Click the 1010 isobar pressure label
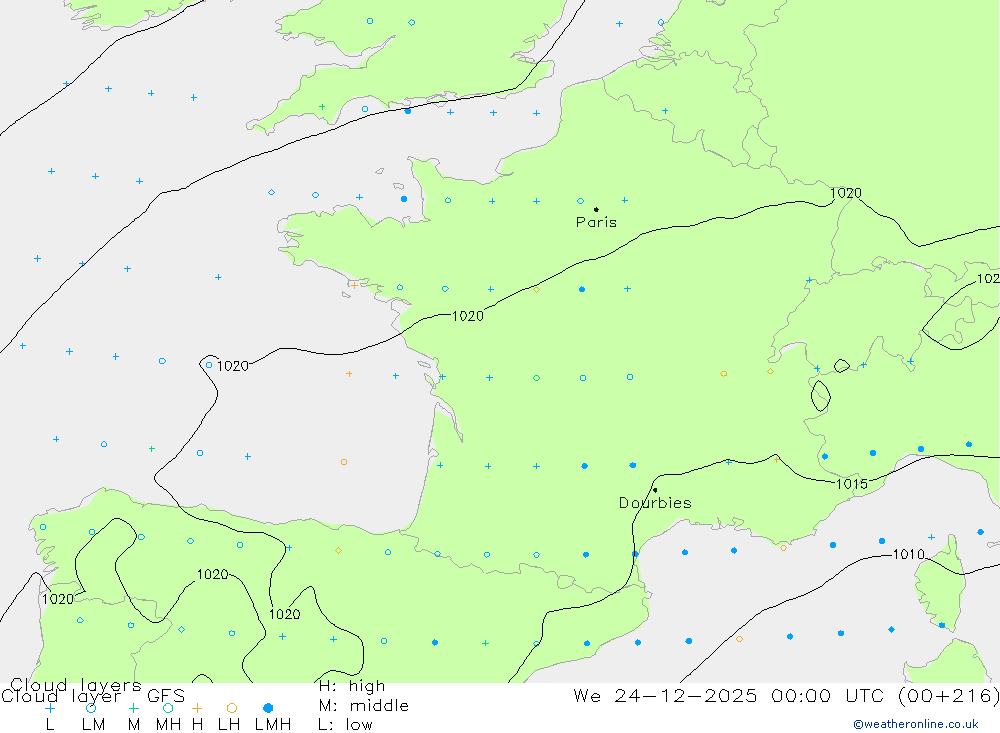This screenshot has width=1000, height=733. coord(908,554)
